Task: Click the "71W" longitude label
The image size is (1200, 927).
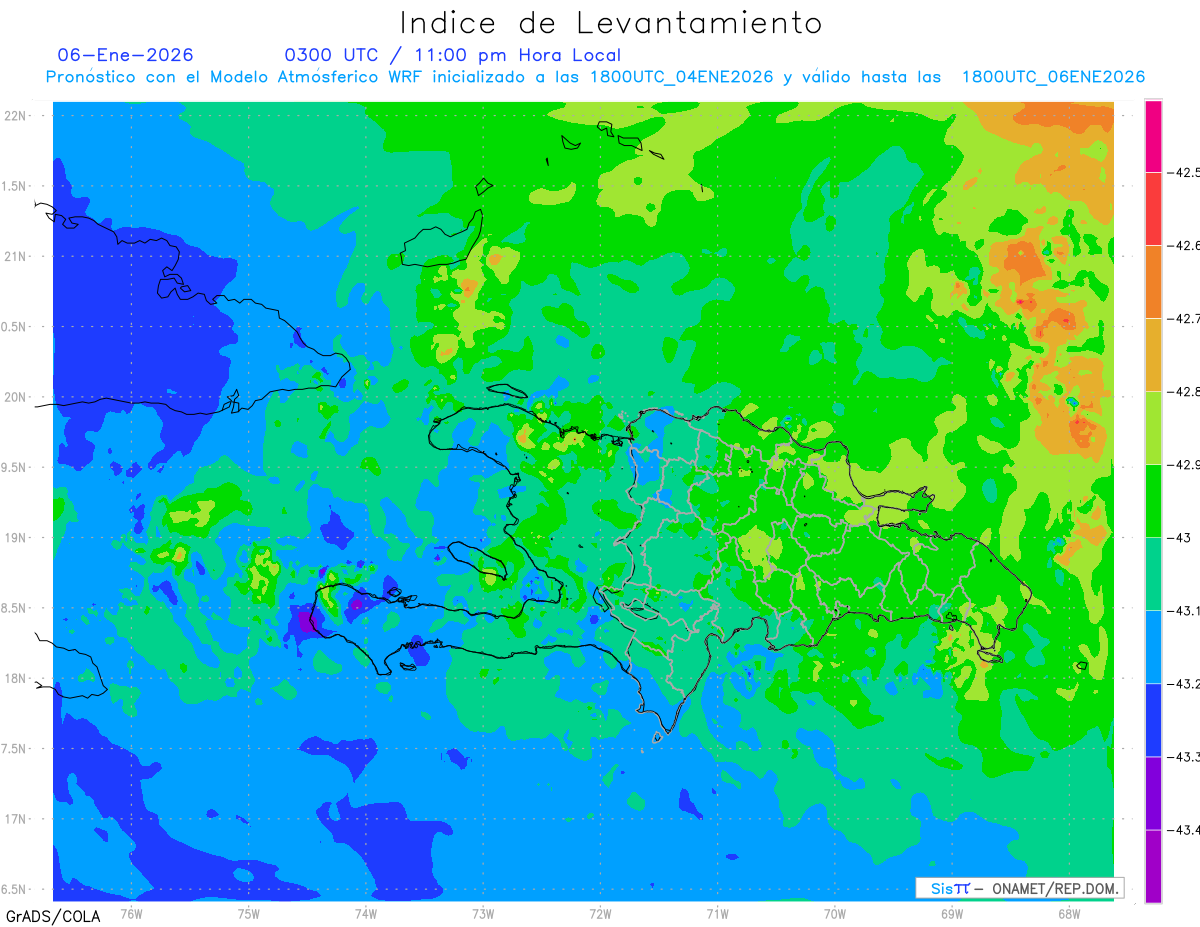Action: click(717, 913)
